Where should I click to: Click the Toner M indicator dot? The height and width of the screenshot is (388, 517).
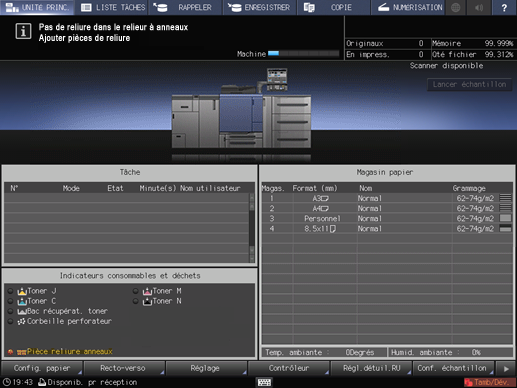click(x=135, y=291)
